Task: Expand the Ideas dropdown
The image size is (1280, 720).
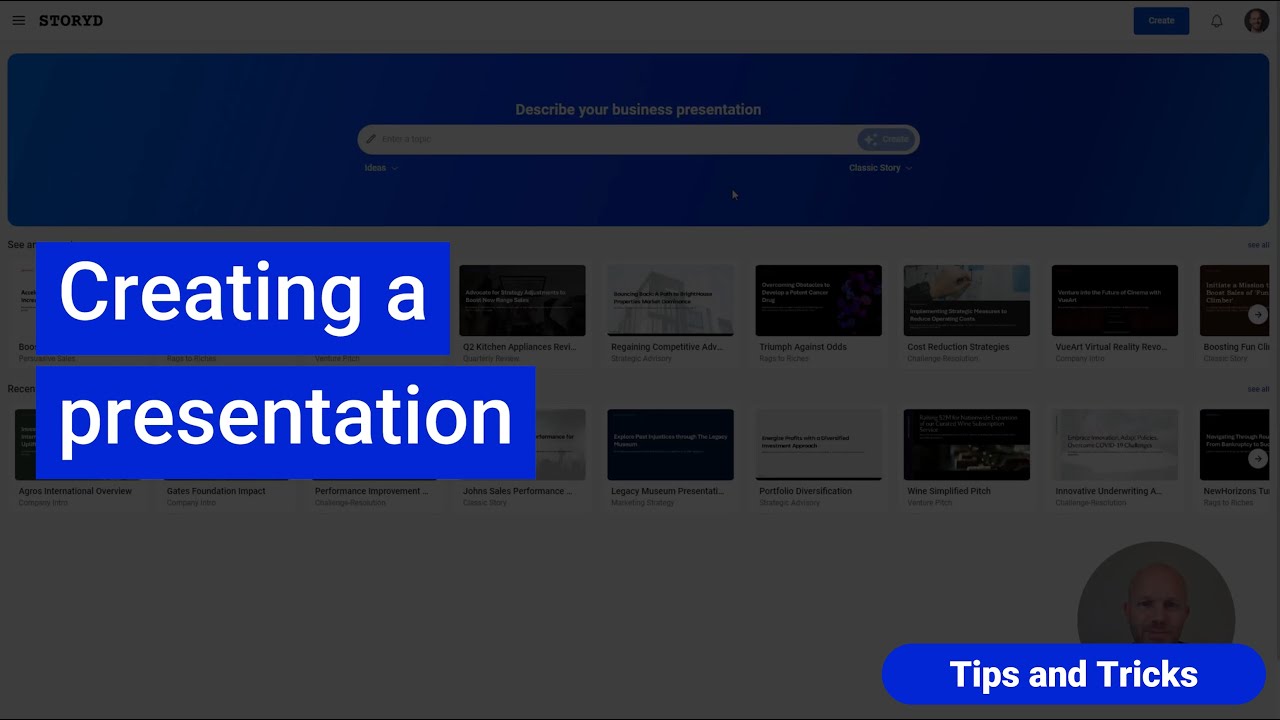Action: (x=381, y=168)
